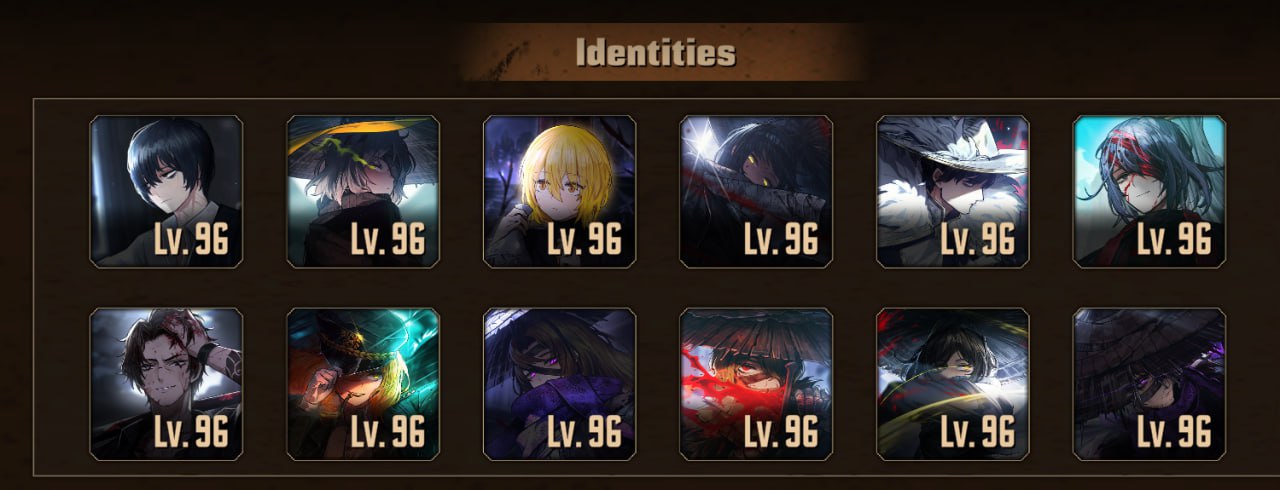This screenshot has height=490, width=1280.
Task: Click Lv. 96 label on blonde identity
Action: click(x=585, y=240)
